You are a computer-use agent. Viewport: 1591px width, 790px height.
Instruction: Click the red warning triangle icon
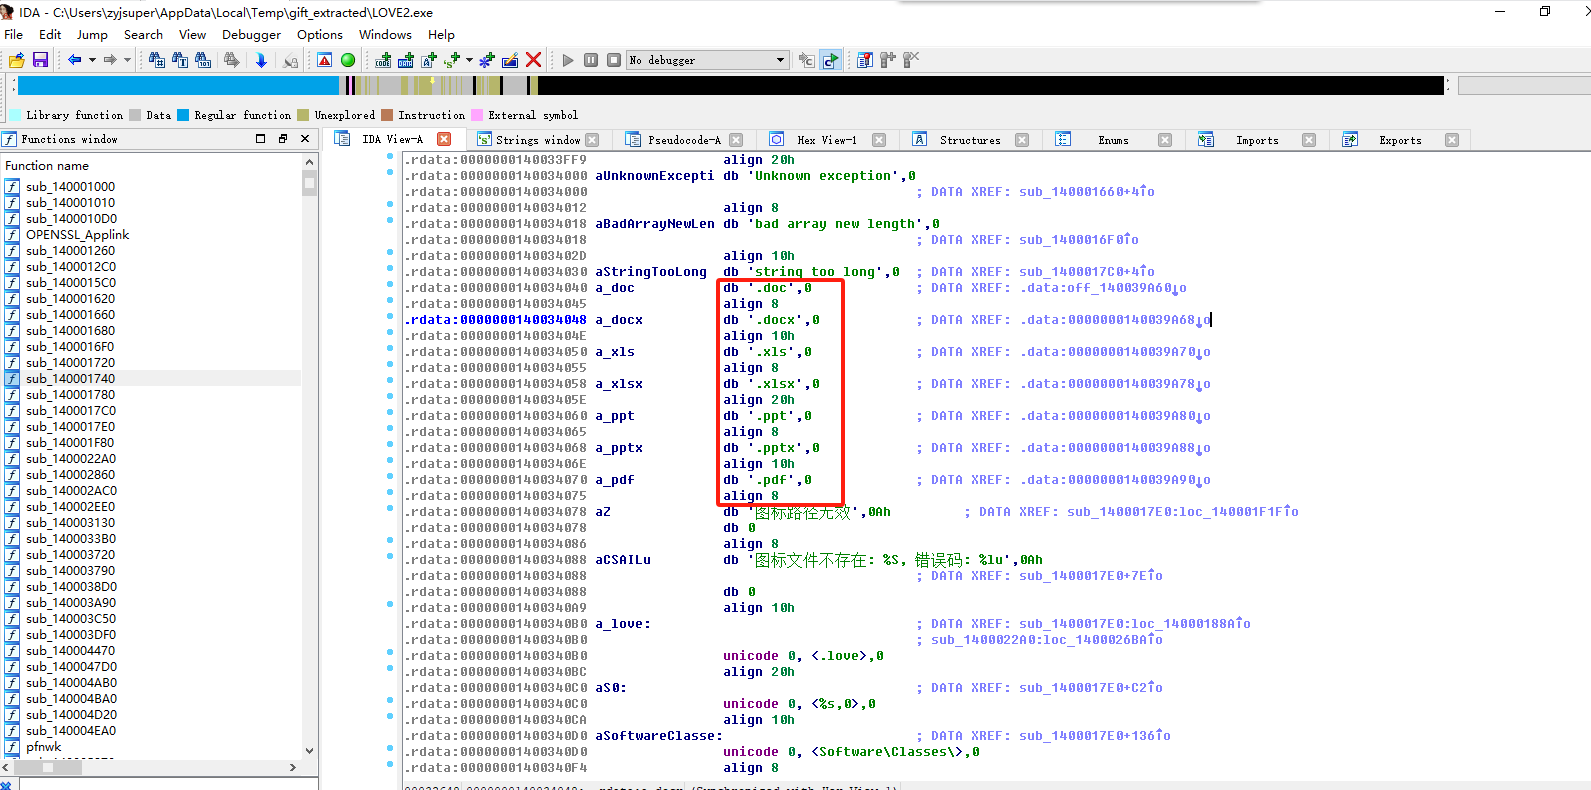tap(325, 60)
